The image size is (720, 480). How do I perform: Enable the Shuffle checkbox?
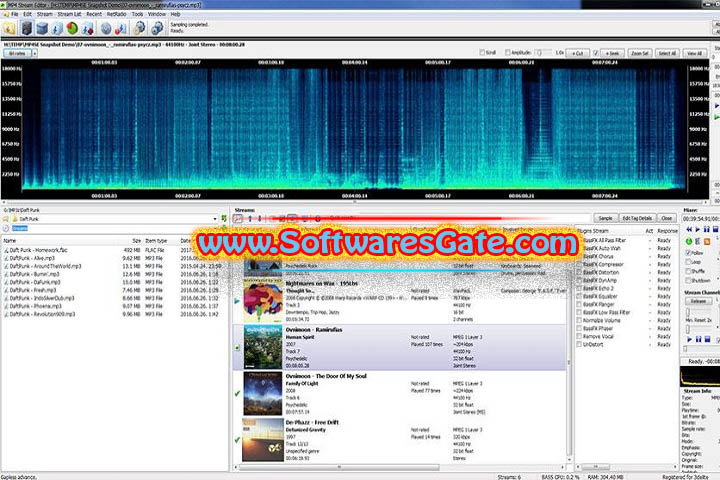click(x=688, y=271)
